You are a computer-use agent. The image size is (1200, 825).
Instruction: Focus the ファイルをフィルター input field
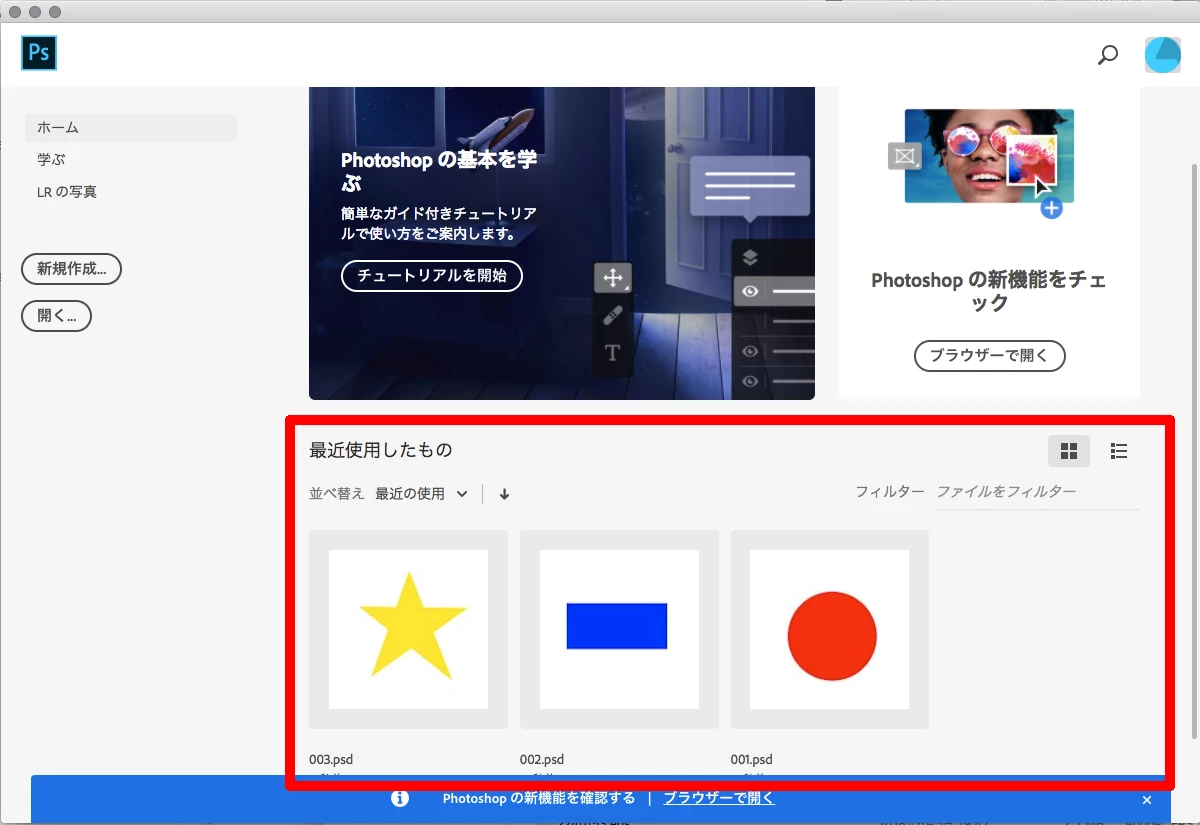pos(1037,492)
